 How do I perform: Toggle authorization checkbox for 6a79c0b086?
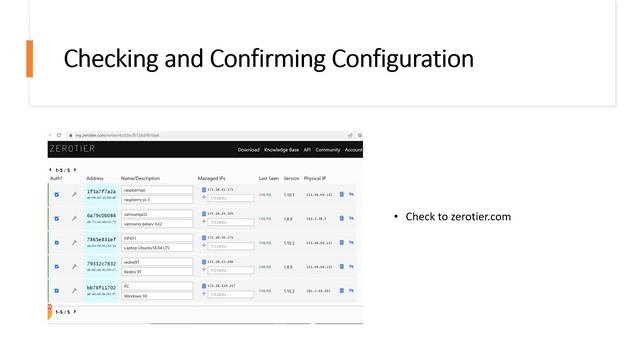click(x=57, y=219)
